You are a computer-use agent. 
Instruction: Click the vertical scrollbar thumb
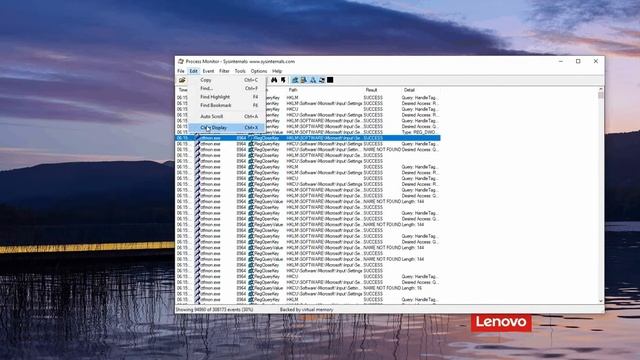click(600, 96)
